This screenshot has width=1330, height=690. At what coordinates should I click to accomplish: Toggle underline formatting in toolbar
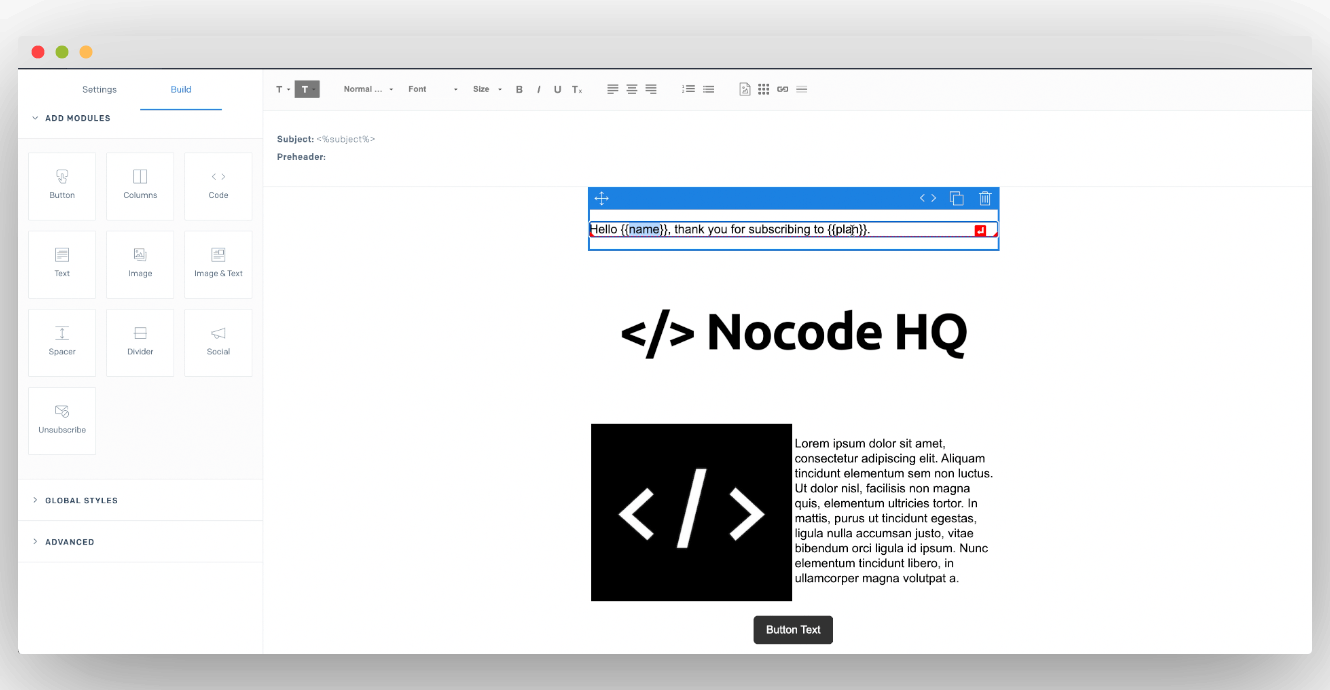pos(557,89)
